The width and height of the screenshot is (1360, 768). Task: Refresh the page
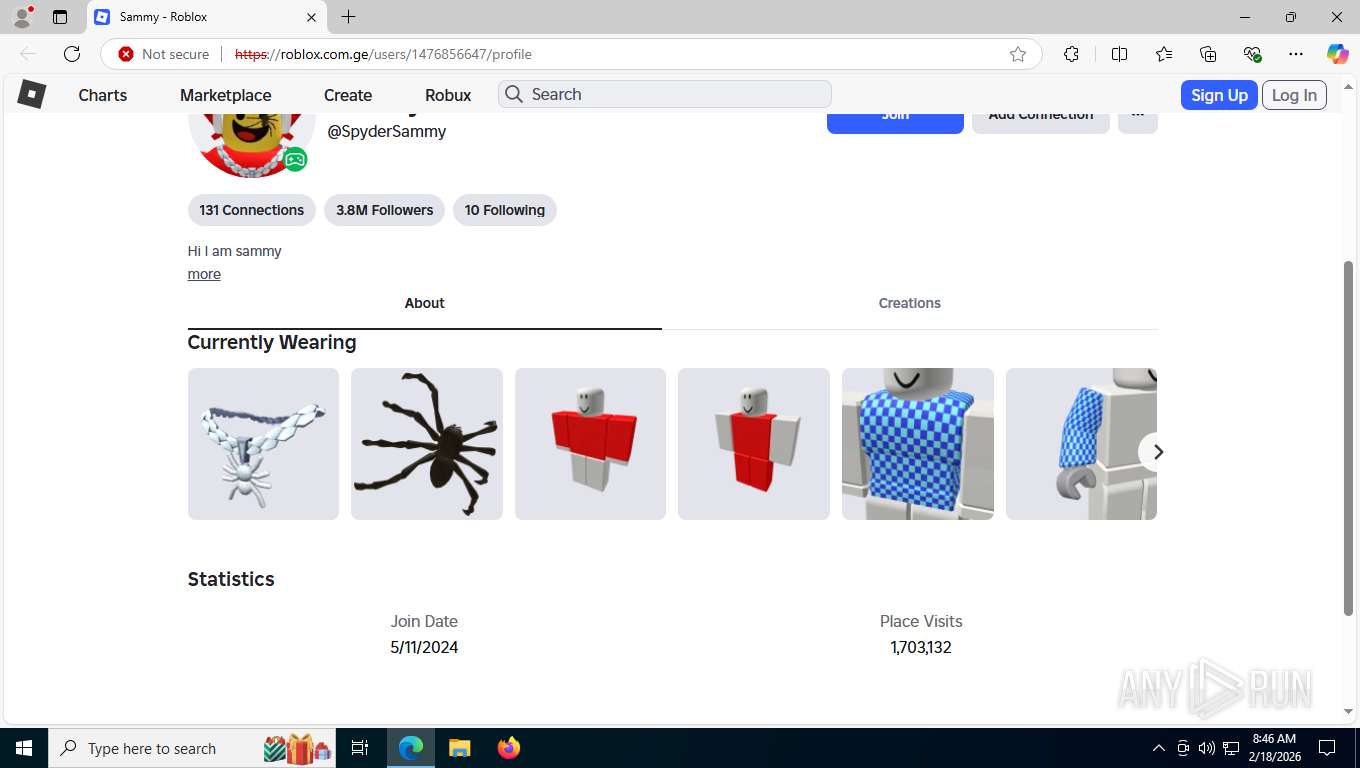tap(72, 54)
